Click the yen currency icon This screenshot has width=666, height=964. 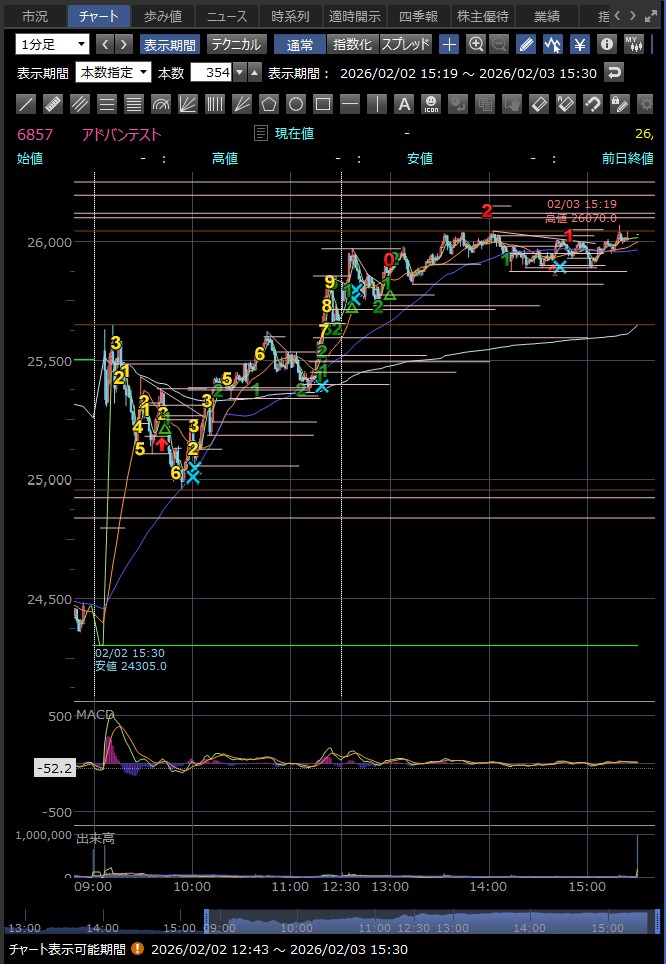pyautogui.click(x=580, y=44)
